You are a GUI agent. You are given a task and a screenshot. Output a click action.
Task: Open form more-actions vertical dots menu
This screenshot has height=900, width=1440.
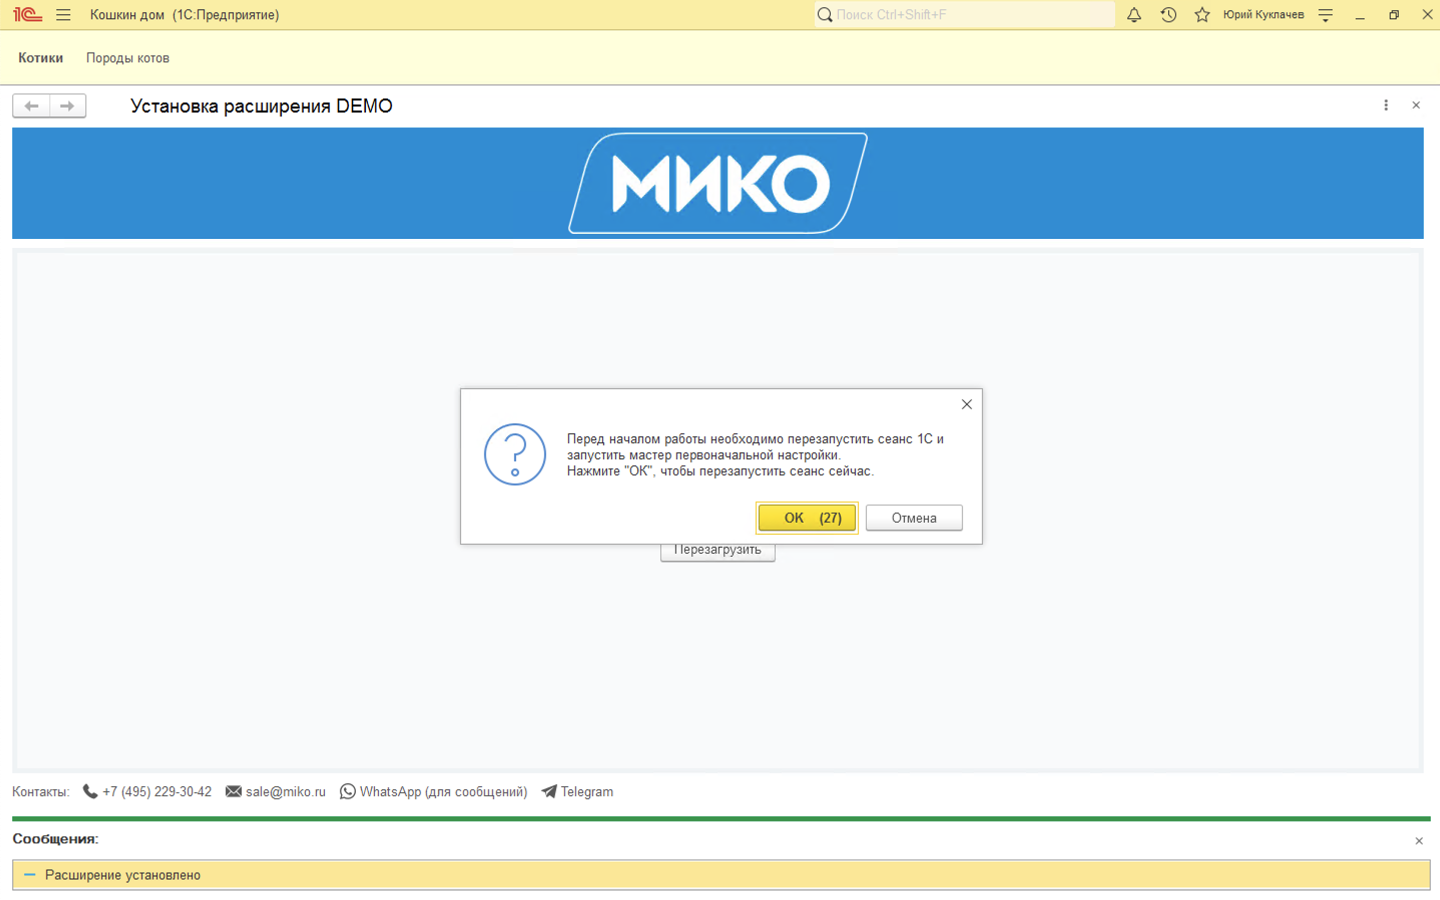pos(1386,105)
